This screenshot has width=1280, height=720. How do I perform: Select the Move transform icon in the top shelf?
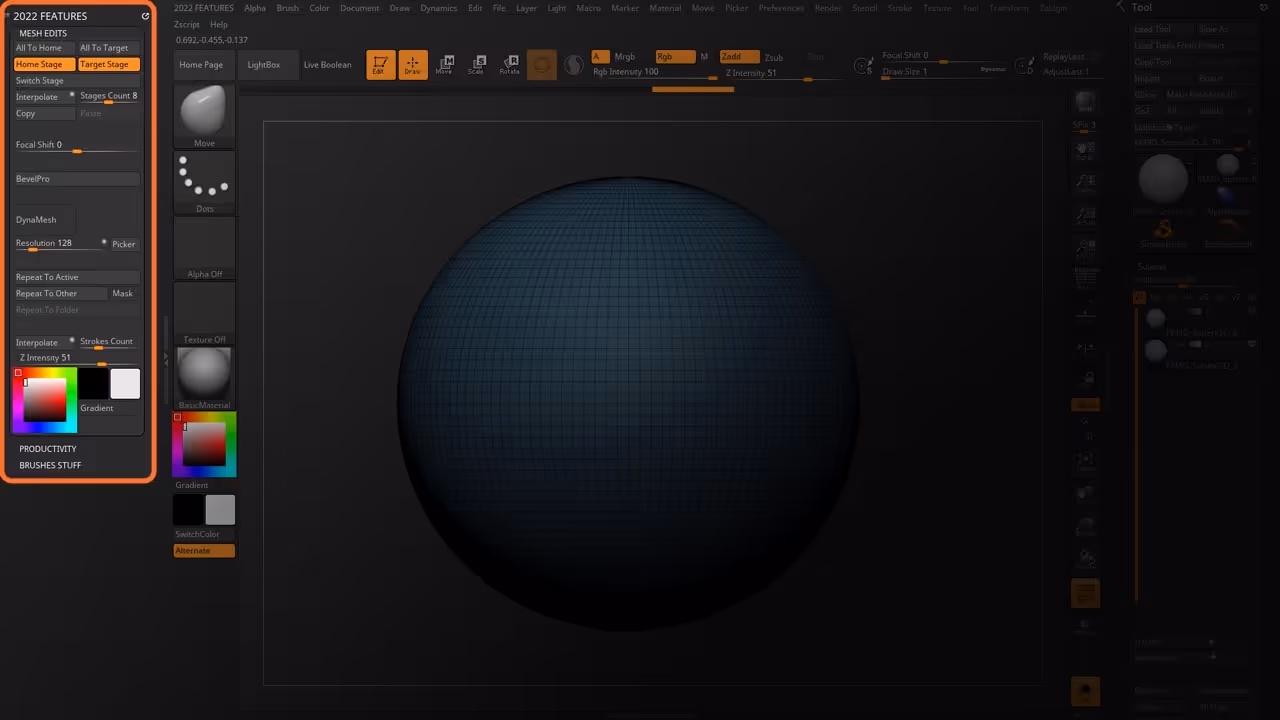pos(444,65)
